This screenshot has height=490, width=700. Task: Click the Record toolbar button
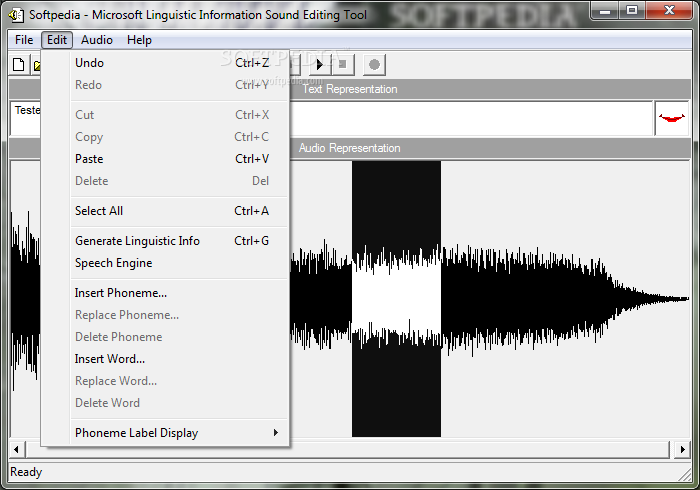click(374, 65)
